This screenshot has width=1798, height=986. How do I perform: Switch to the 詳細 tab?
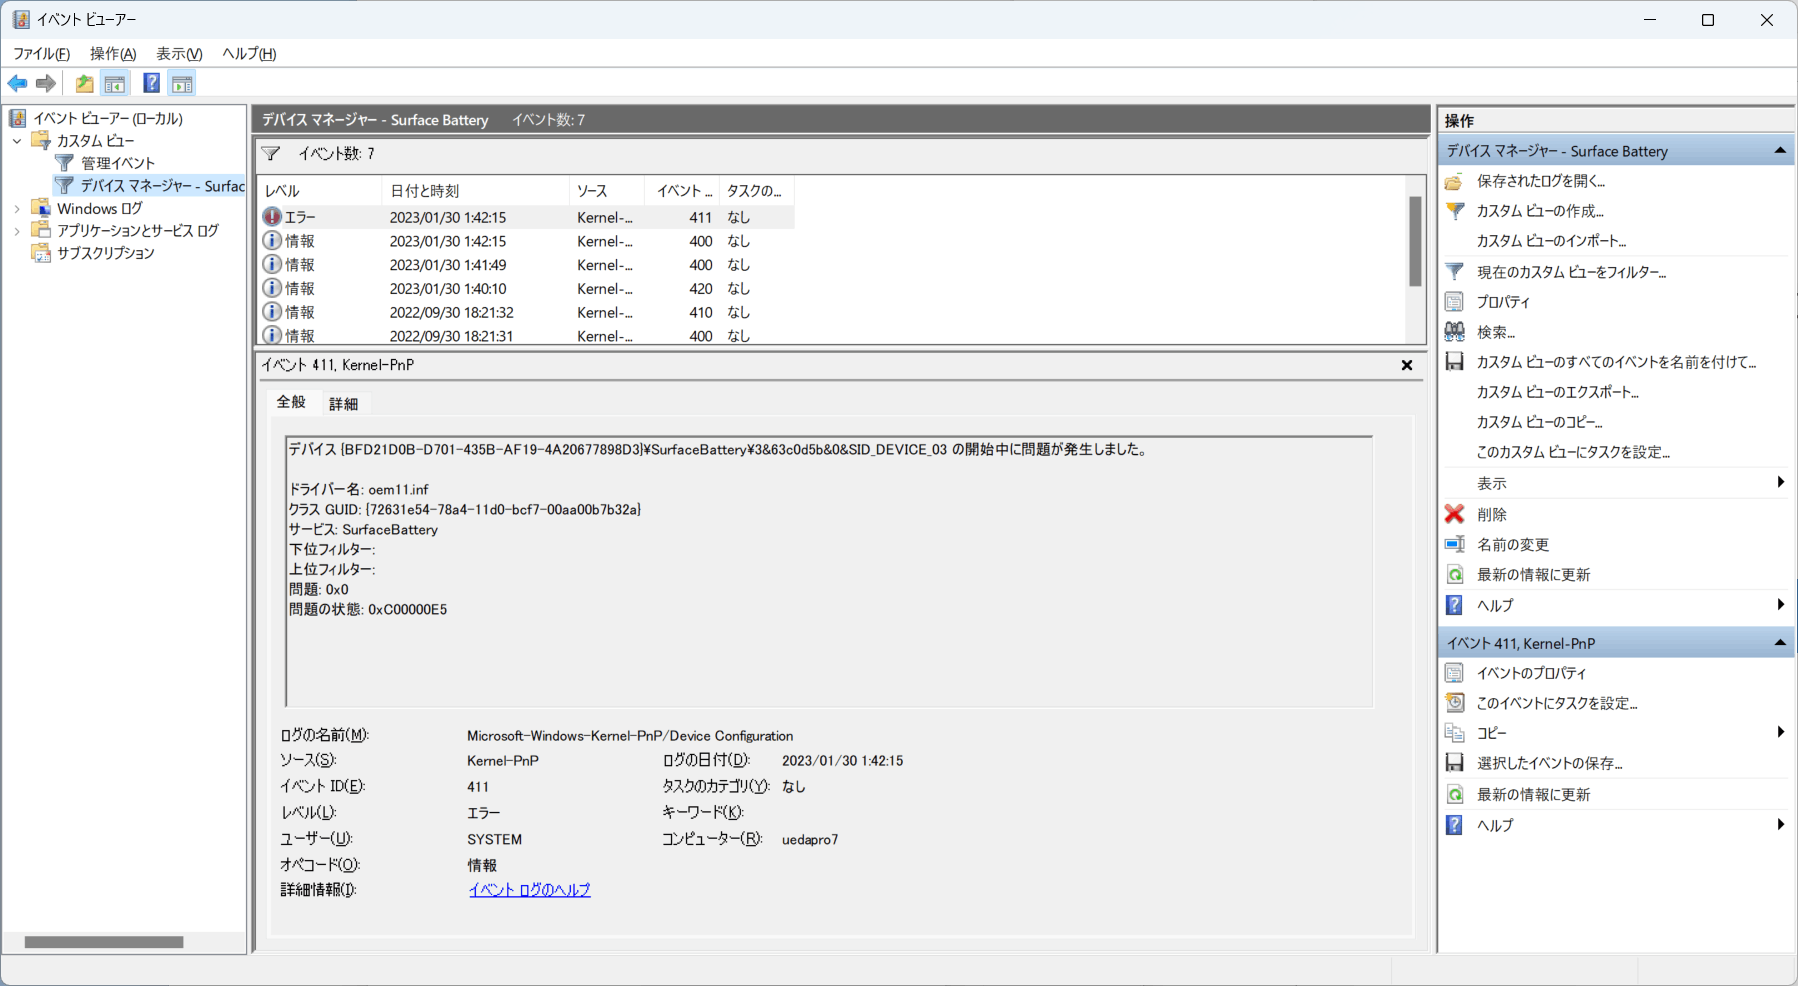click(343, 404)
